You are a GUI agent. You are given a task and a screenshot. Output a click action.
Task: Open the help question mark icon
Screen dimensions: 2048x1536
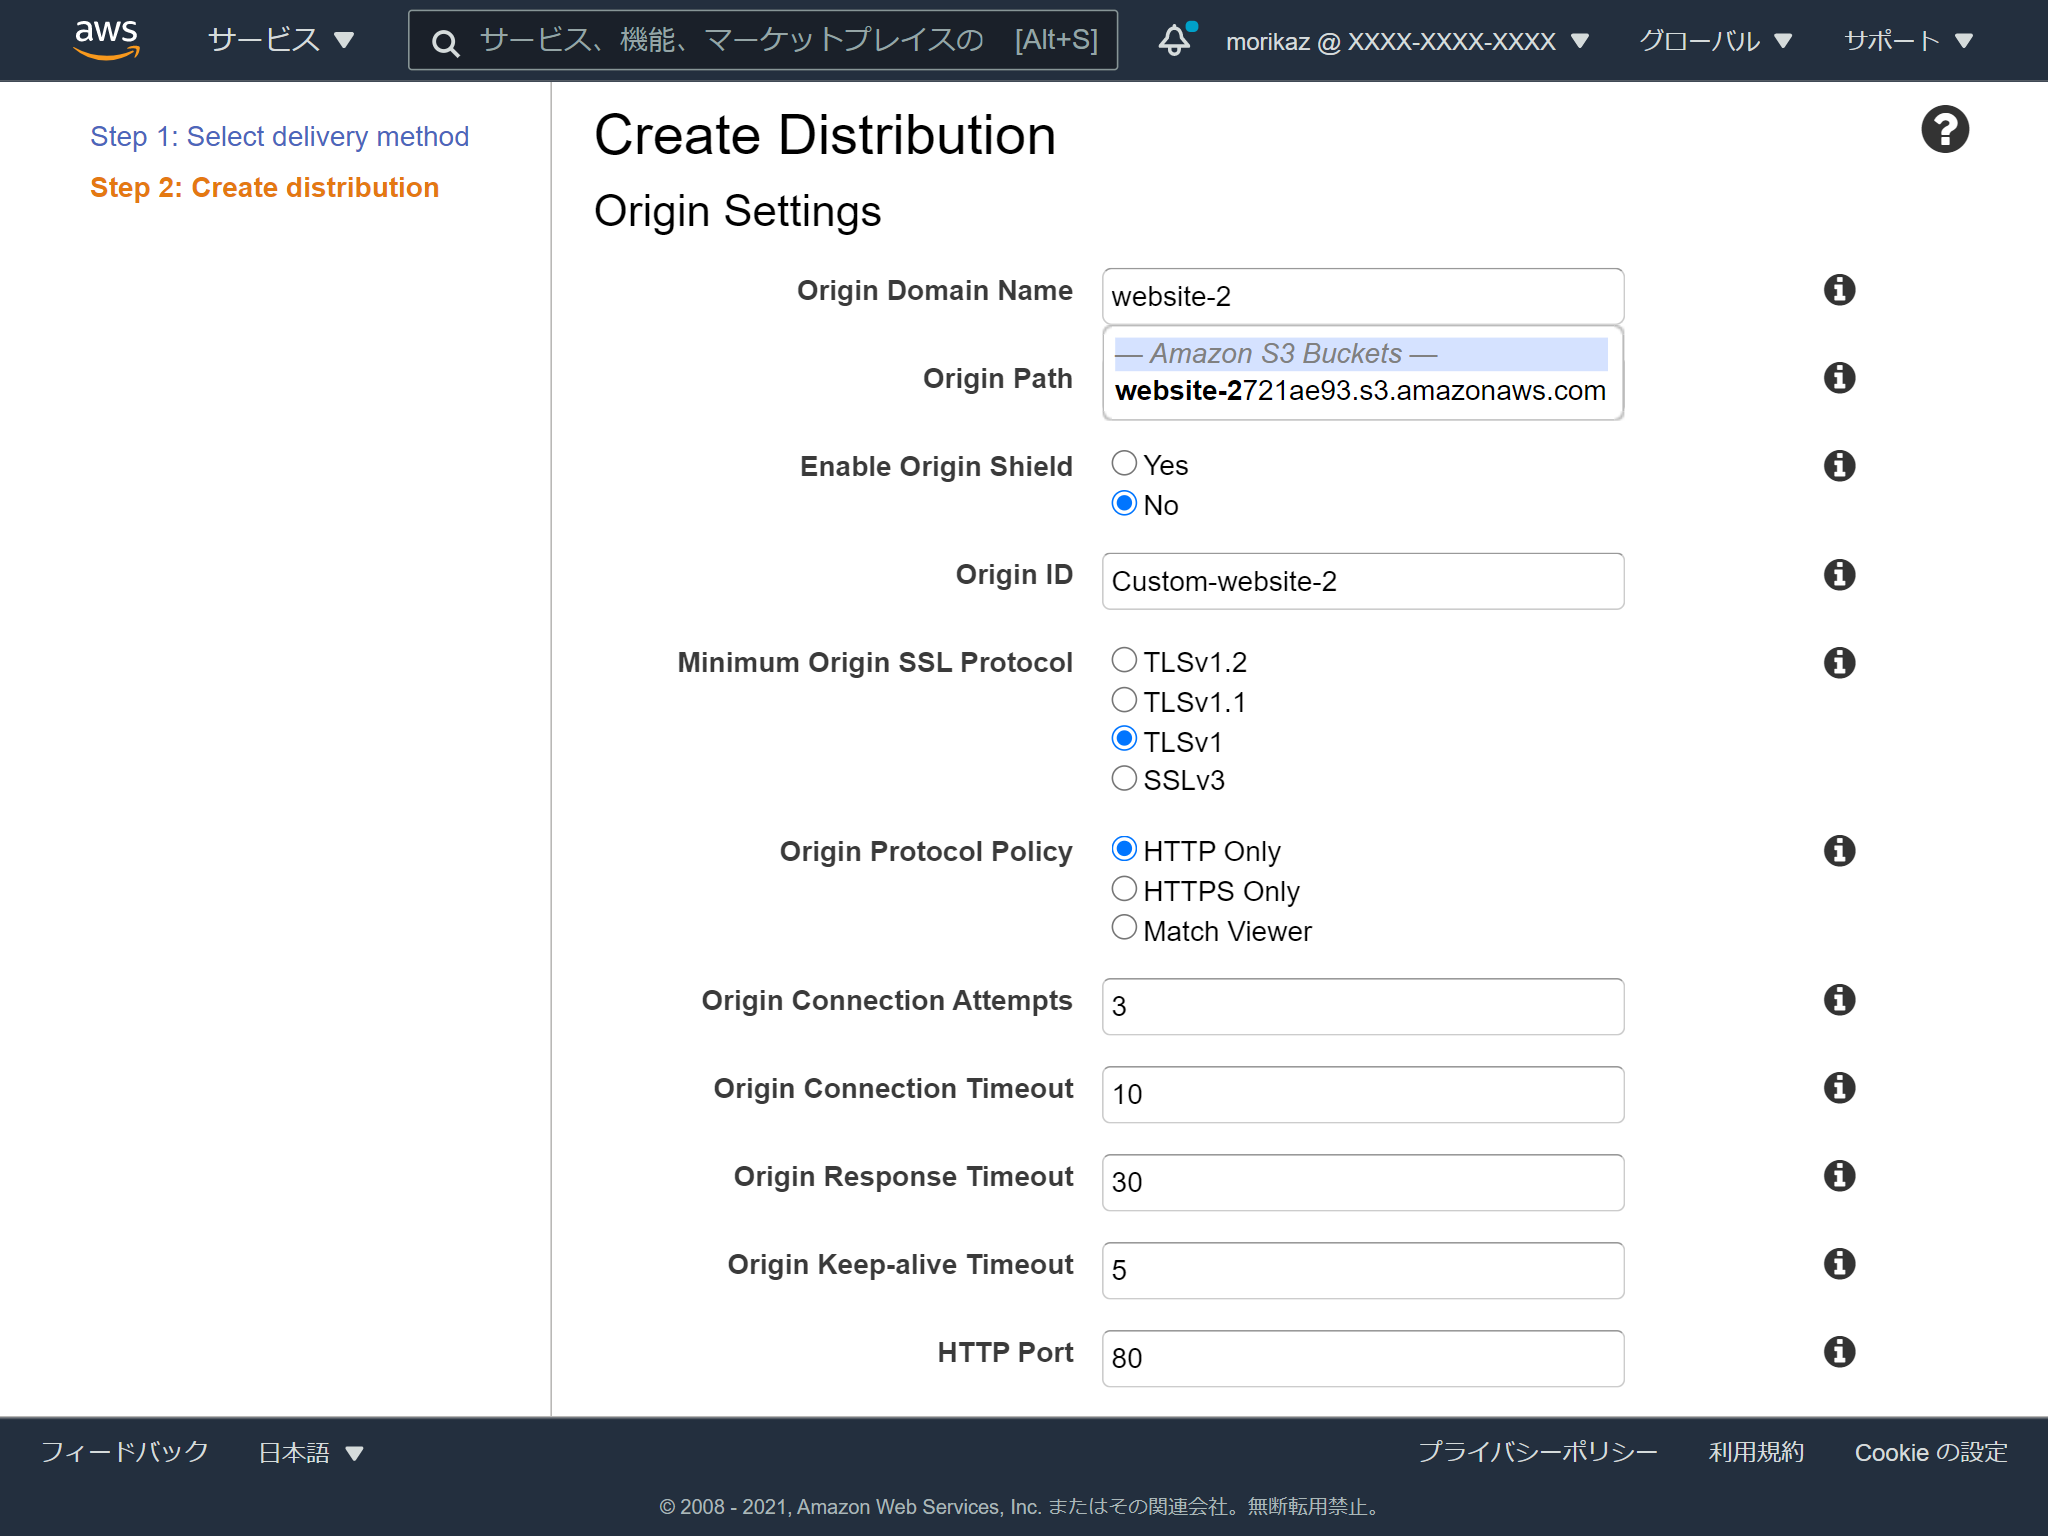pos(1944,128)
